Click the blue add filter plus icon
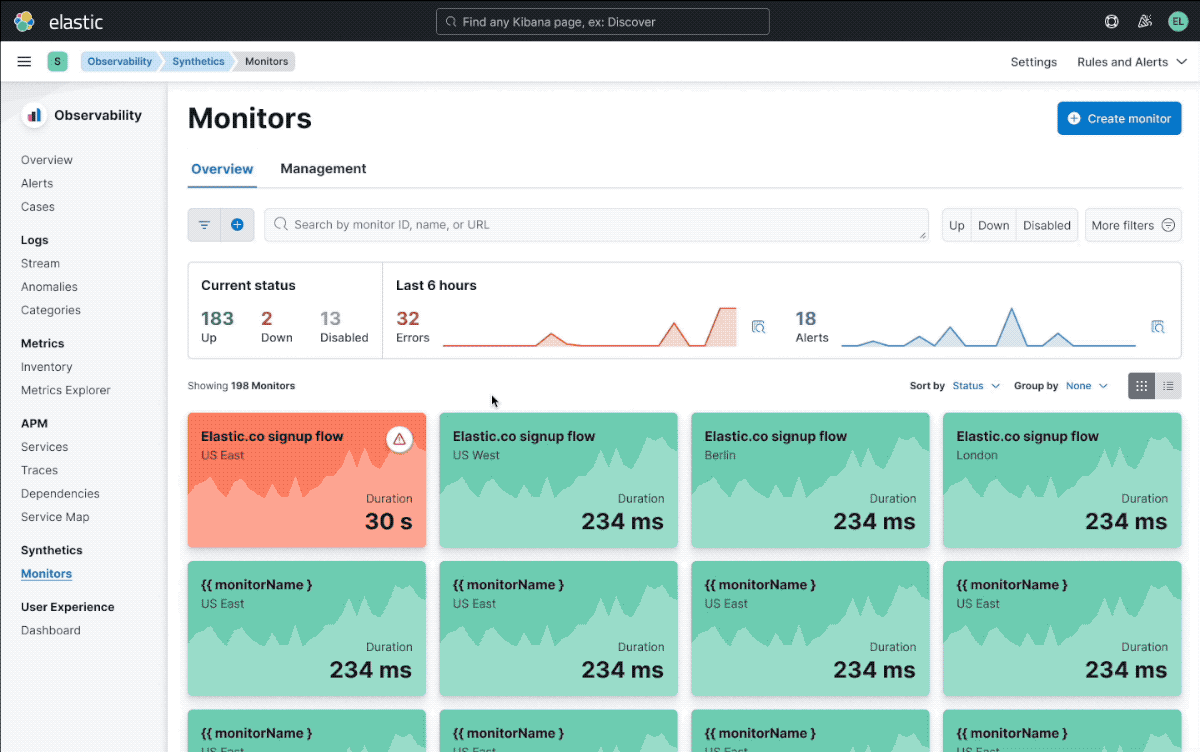This screenshot has height=752, width=1200. [237, 225]
